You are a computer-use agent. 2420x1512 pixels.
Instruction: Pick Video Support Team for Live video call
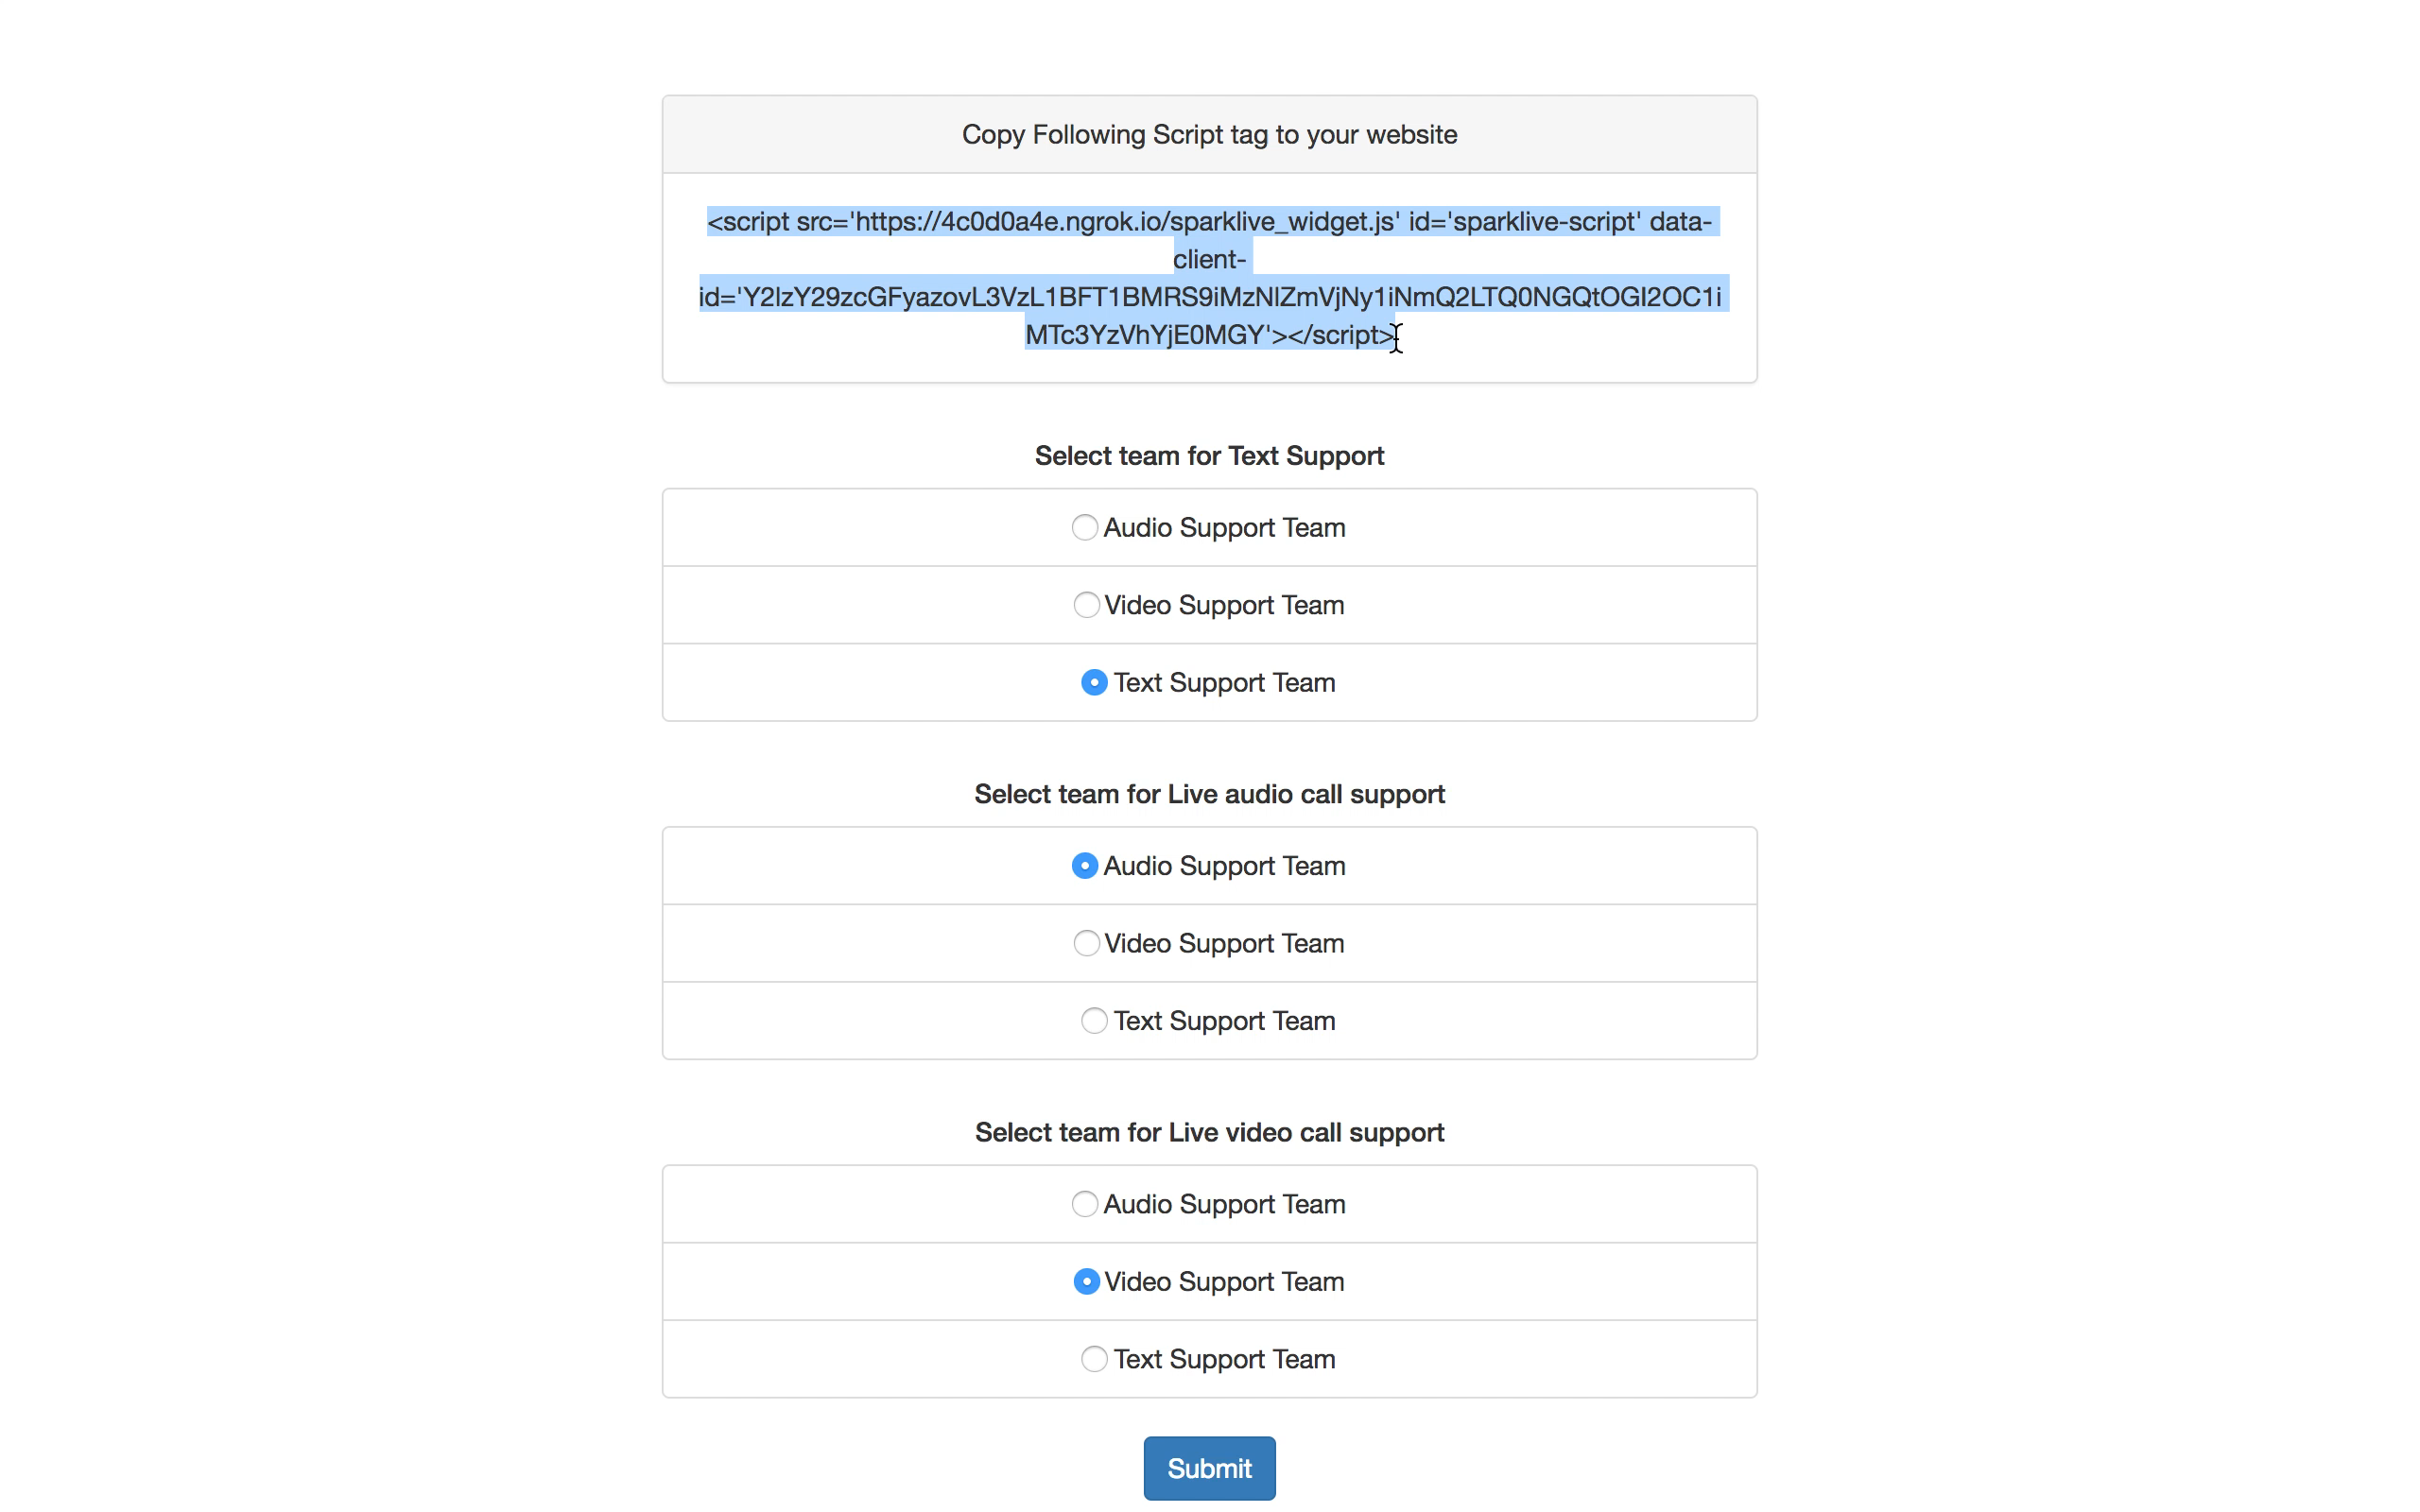(x=1086, y=1281)
